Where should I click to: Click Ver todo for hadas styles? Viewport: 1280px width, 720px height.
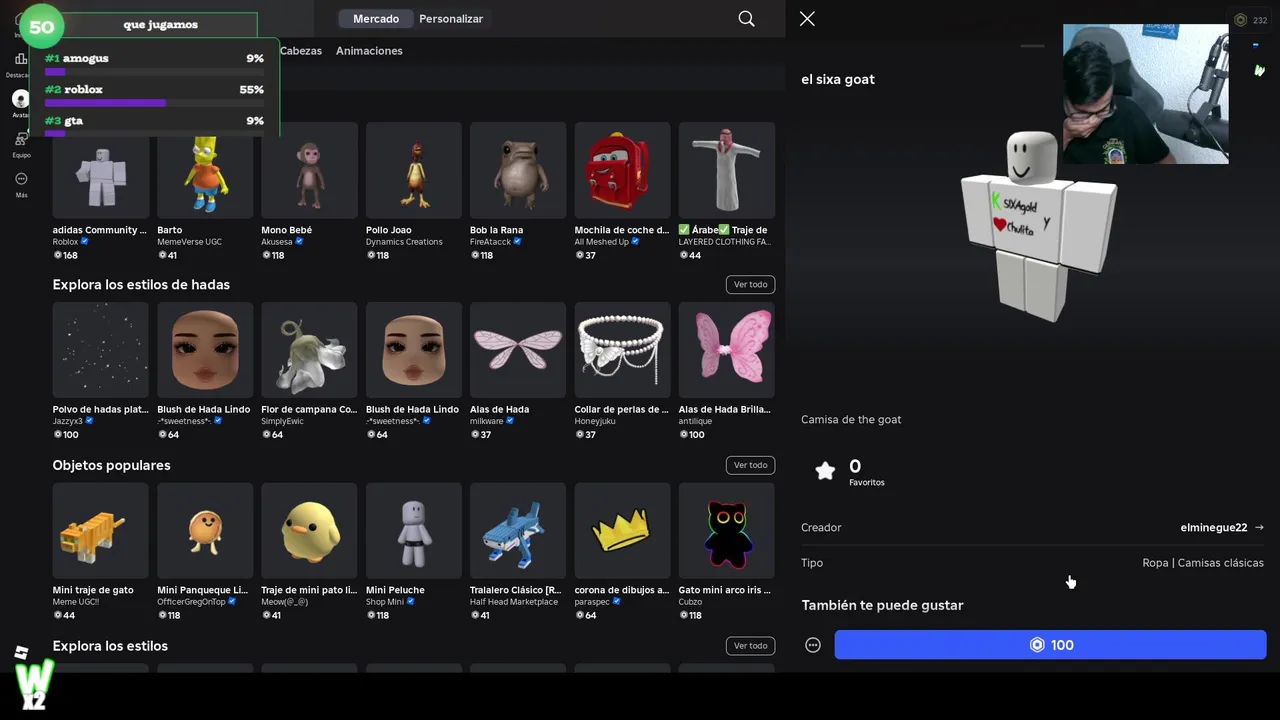click(x=750, y=285)
